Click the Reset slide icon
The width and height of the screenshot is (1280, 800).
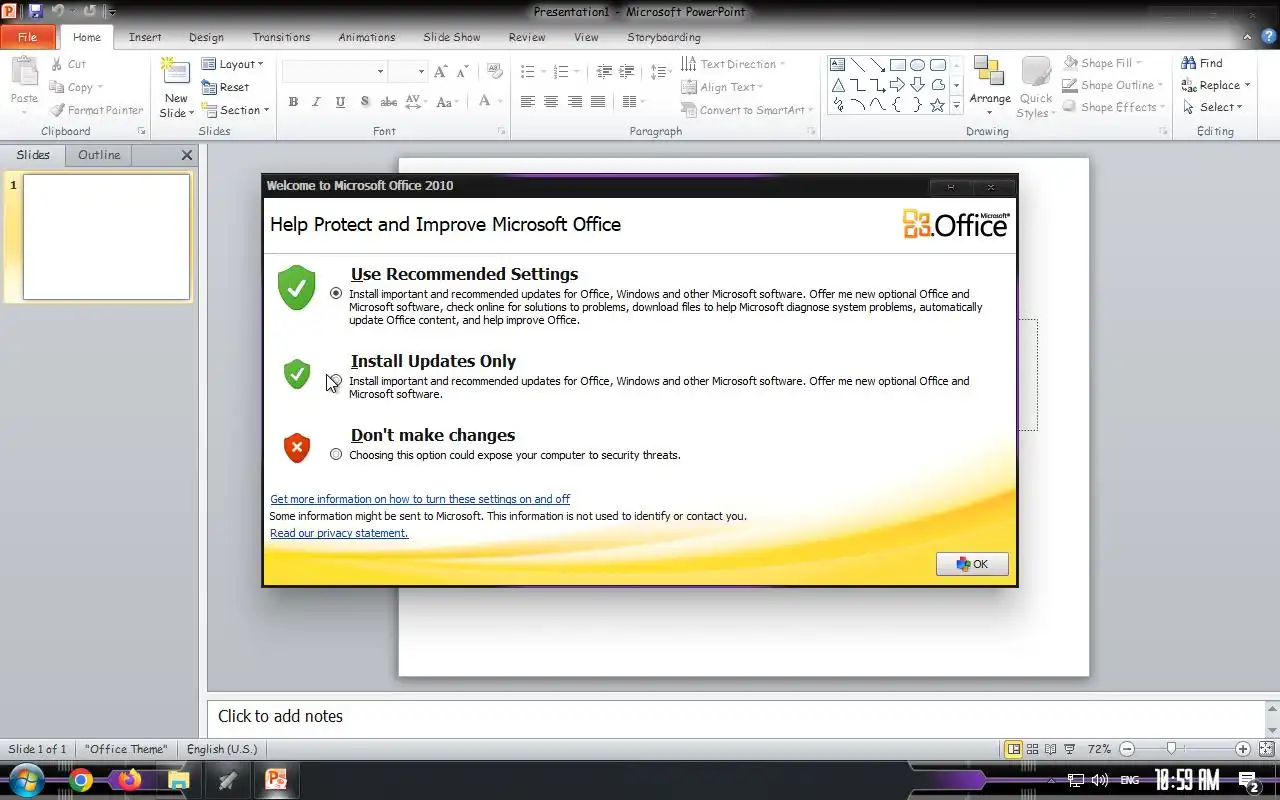(209, 87)
